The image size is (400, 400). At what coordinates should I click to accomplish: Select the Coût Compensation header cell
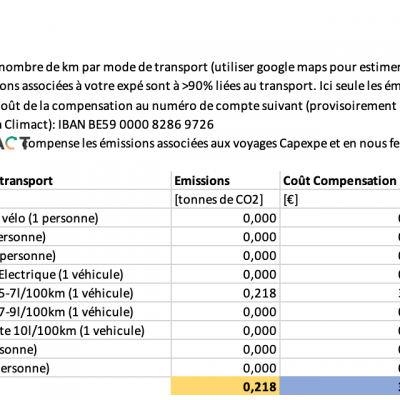click(340, 180)
